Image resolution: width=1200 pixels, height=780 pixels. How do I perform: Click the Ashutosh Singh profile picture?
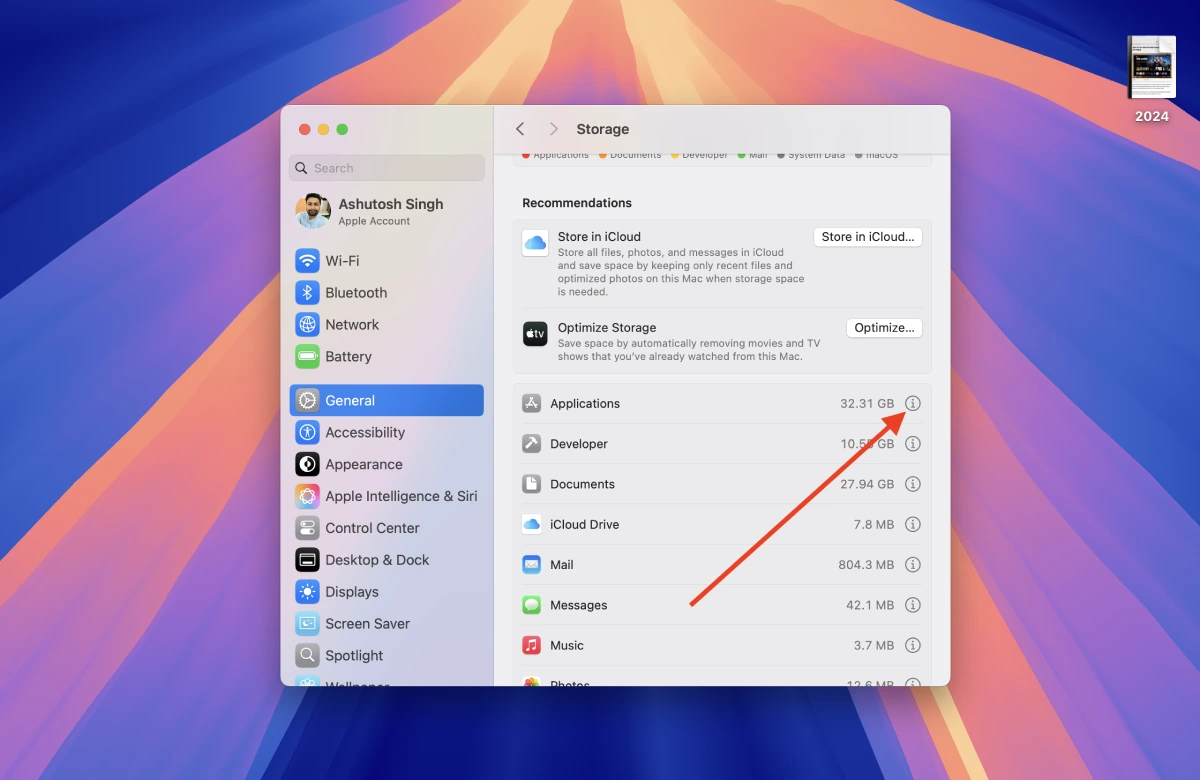tap(313, 211)
